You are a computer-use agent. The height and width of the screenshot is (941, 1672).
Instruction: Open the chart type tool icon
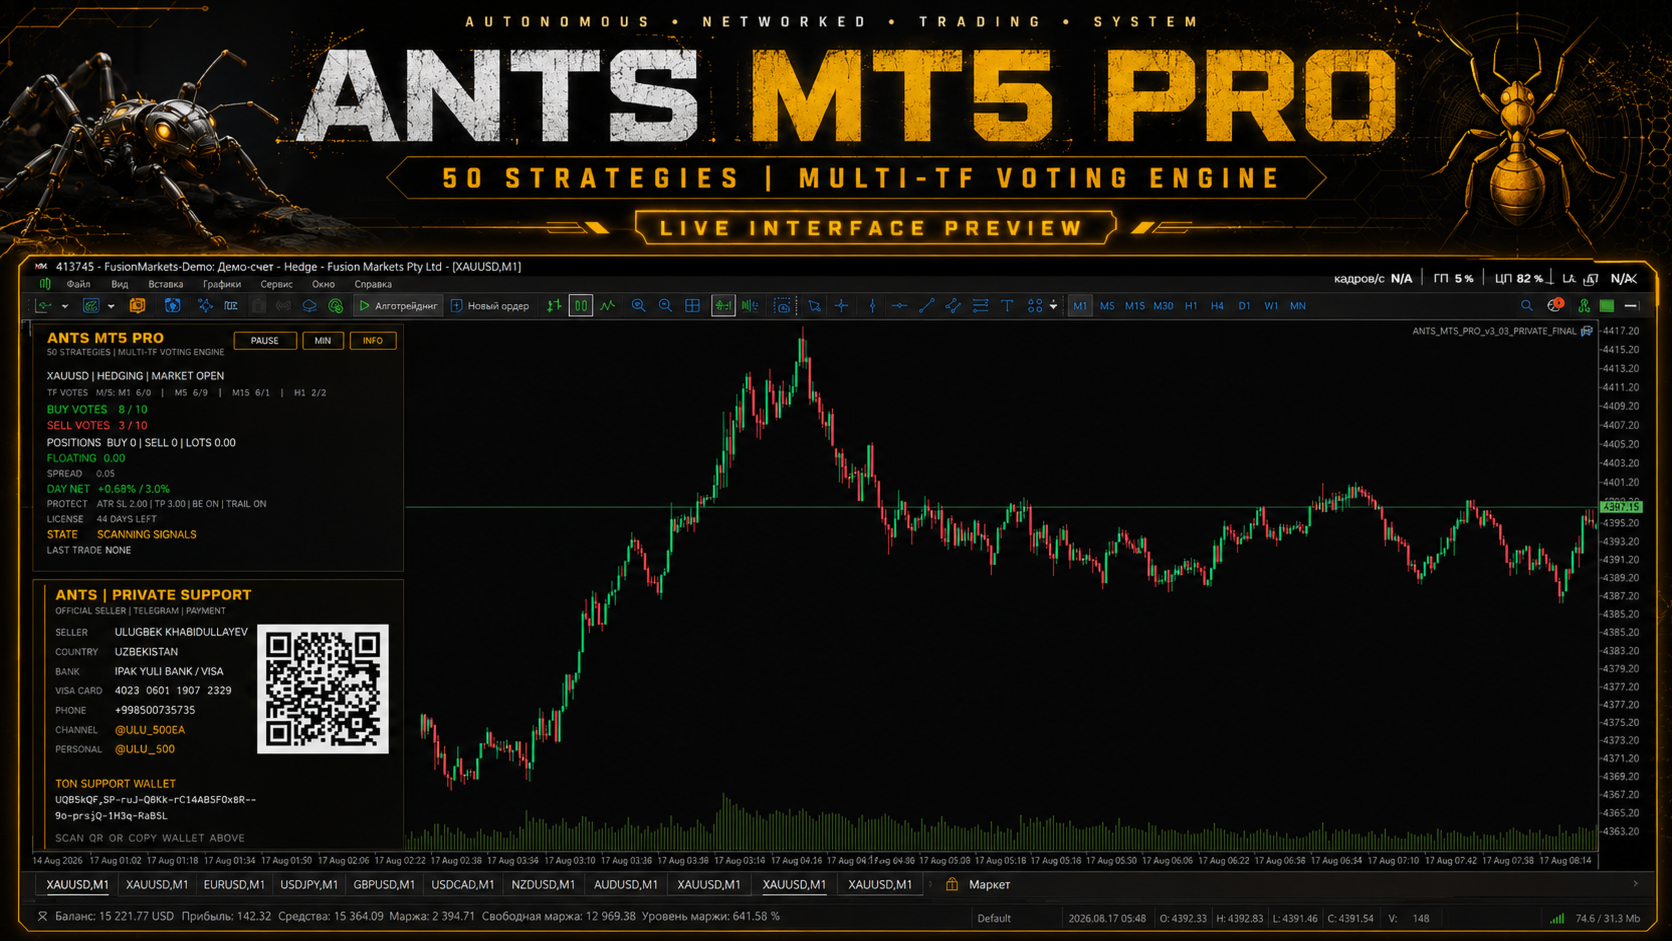point(44,306)
